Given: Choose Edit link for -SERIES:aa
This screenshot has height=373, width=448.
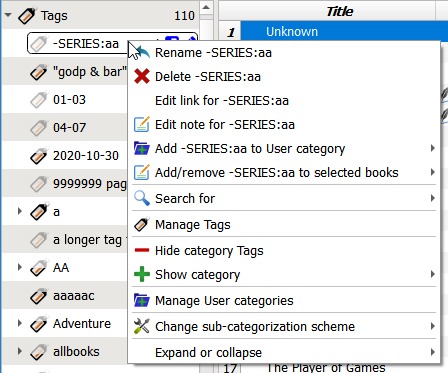Looking at the screenshot, I should click(284, 101).
